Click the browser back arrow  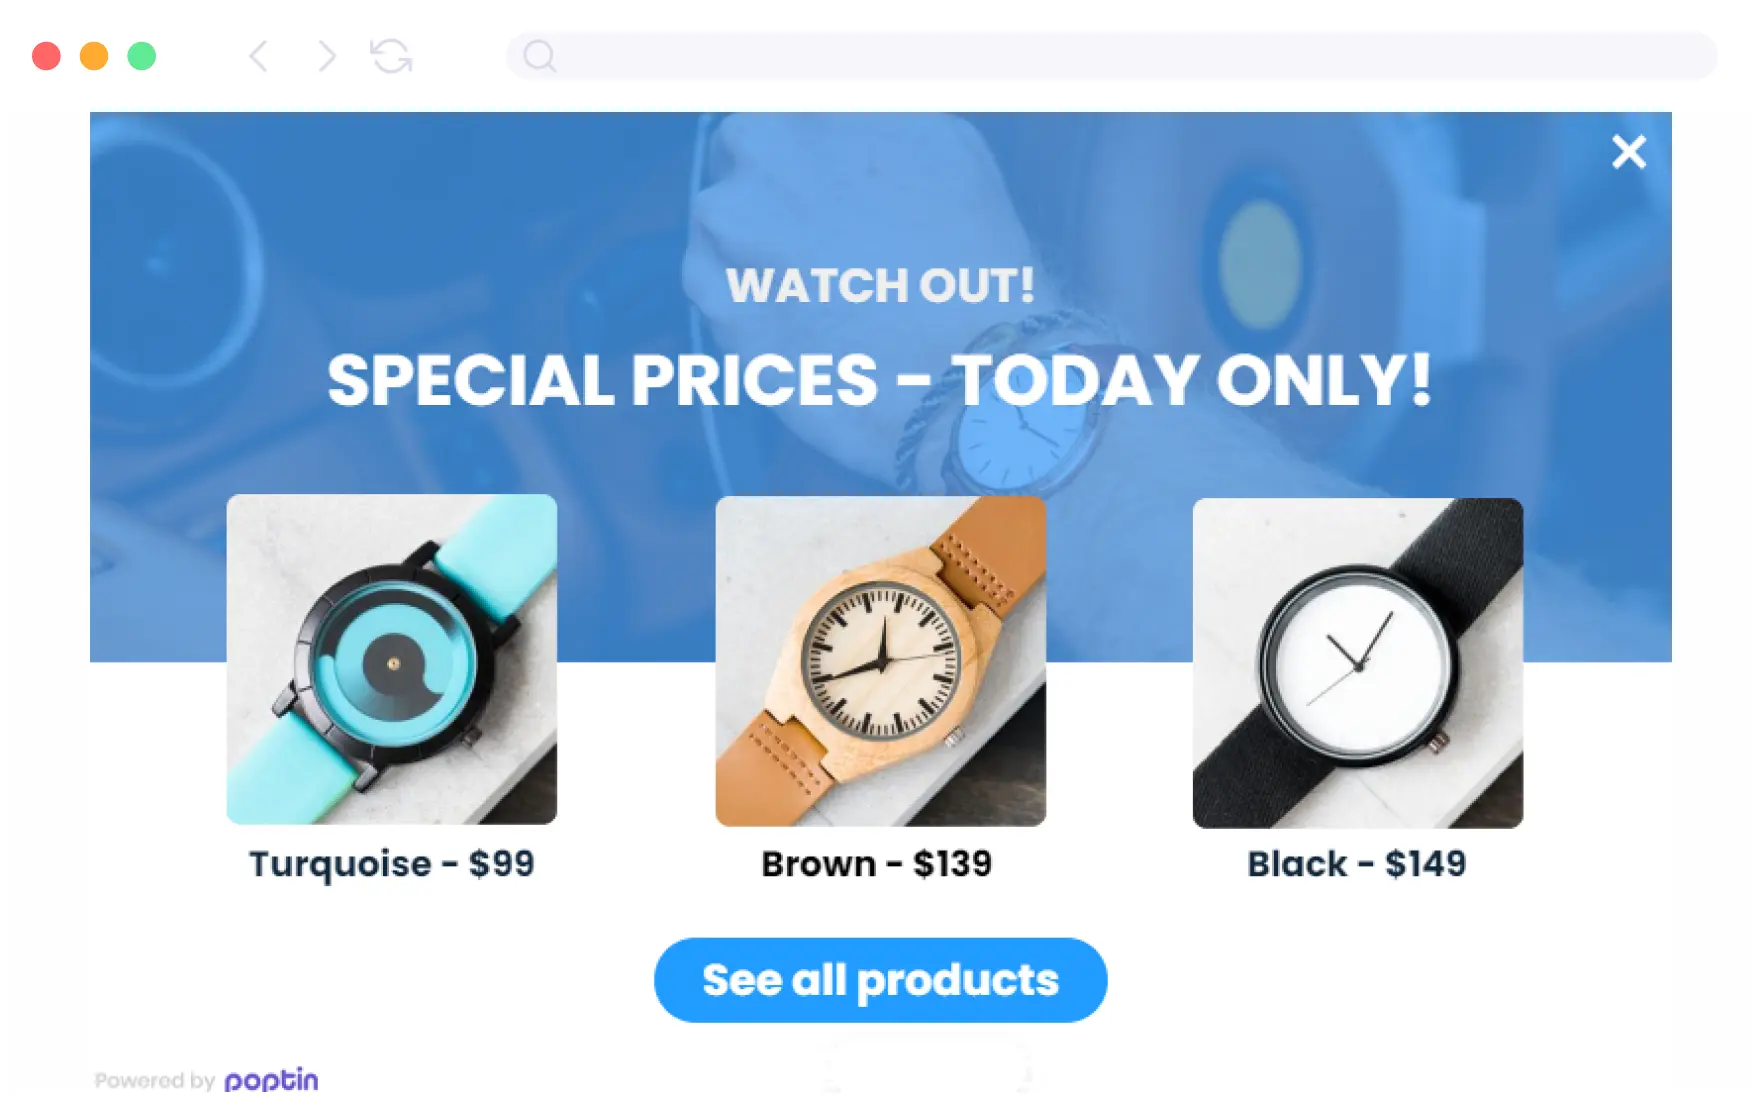pyautogui.click(x=258, y=56)
